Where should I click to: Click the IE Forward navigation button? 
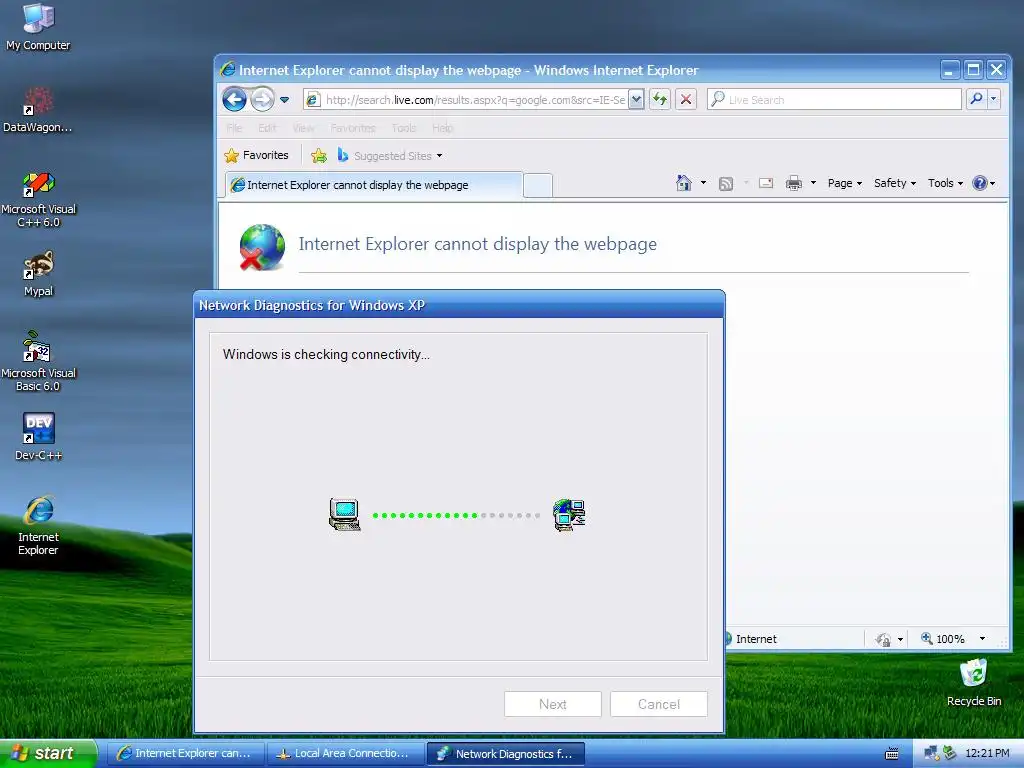(x=262, y=99)
